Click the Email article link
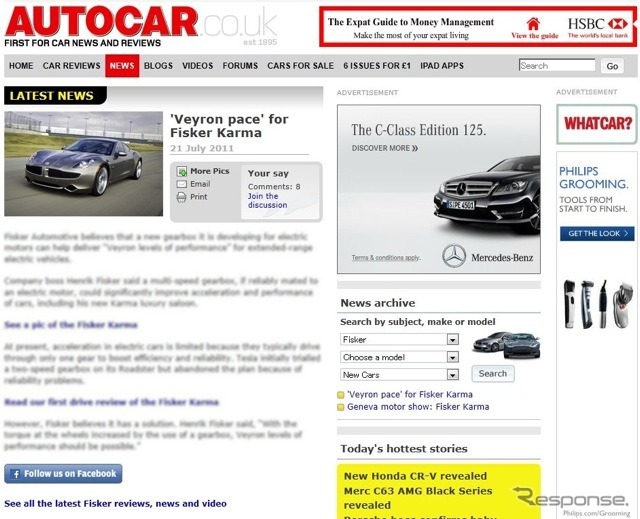This screenshot has height=519, width=640. (200, 184)
